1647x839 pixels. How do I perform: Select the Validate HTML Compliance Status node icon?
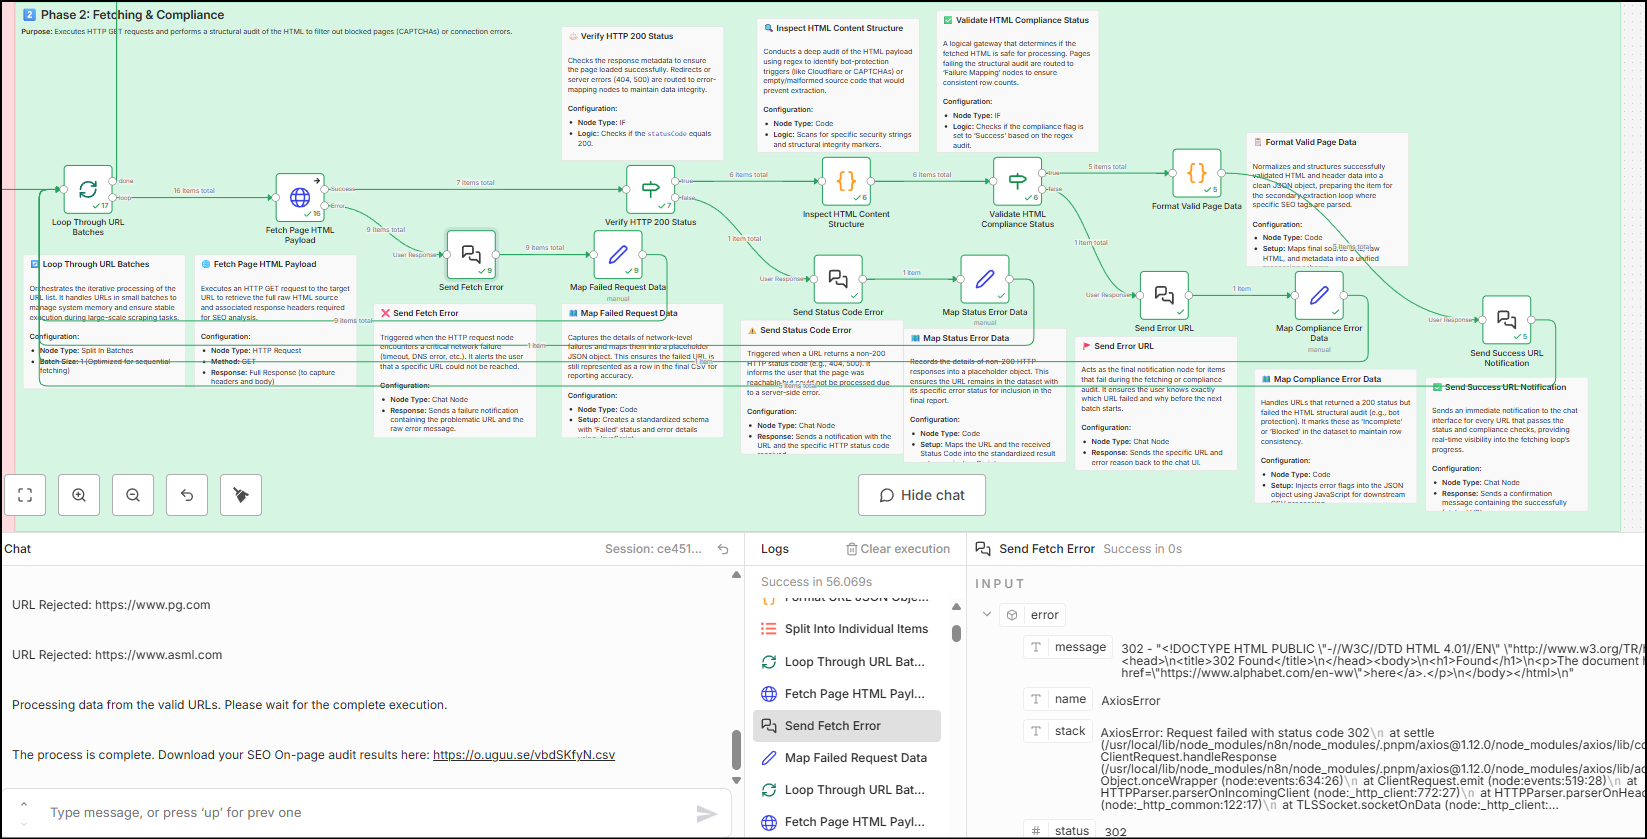(1017, 182)
